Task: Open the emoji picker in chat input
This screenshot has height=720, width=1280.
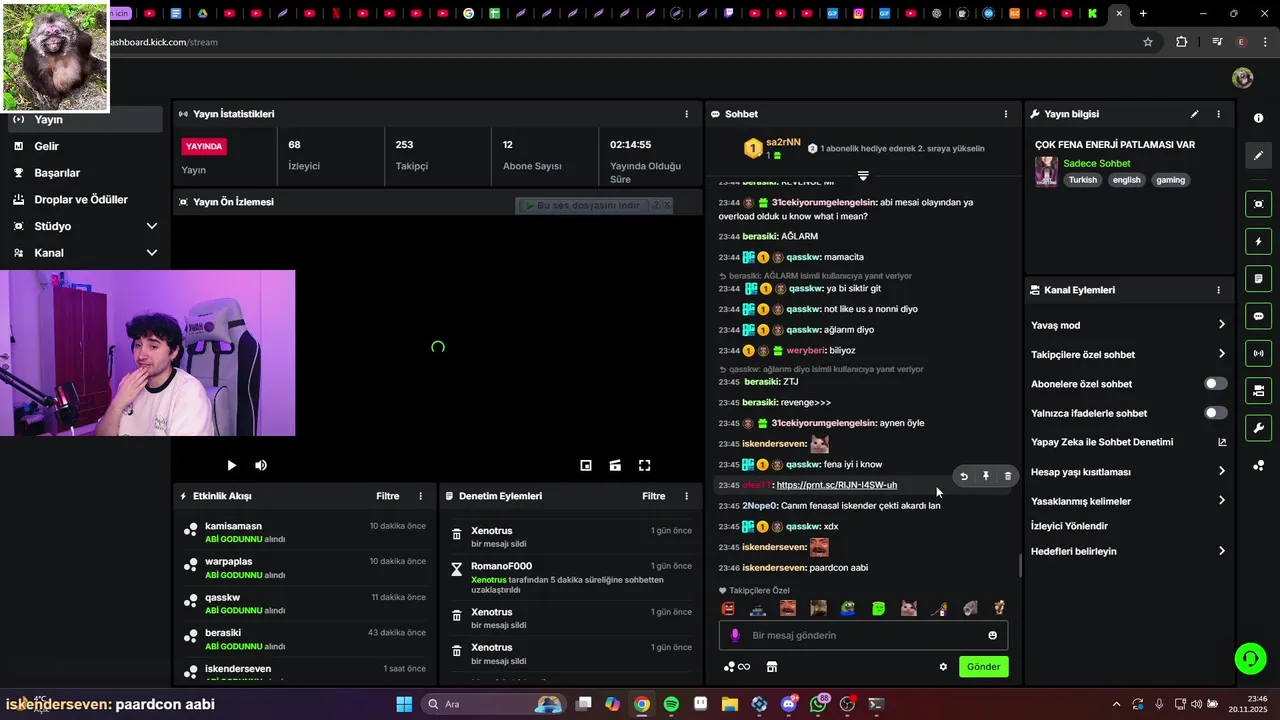Action: (992, 635)
